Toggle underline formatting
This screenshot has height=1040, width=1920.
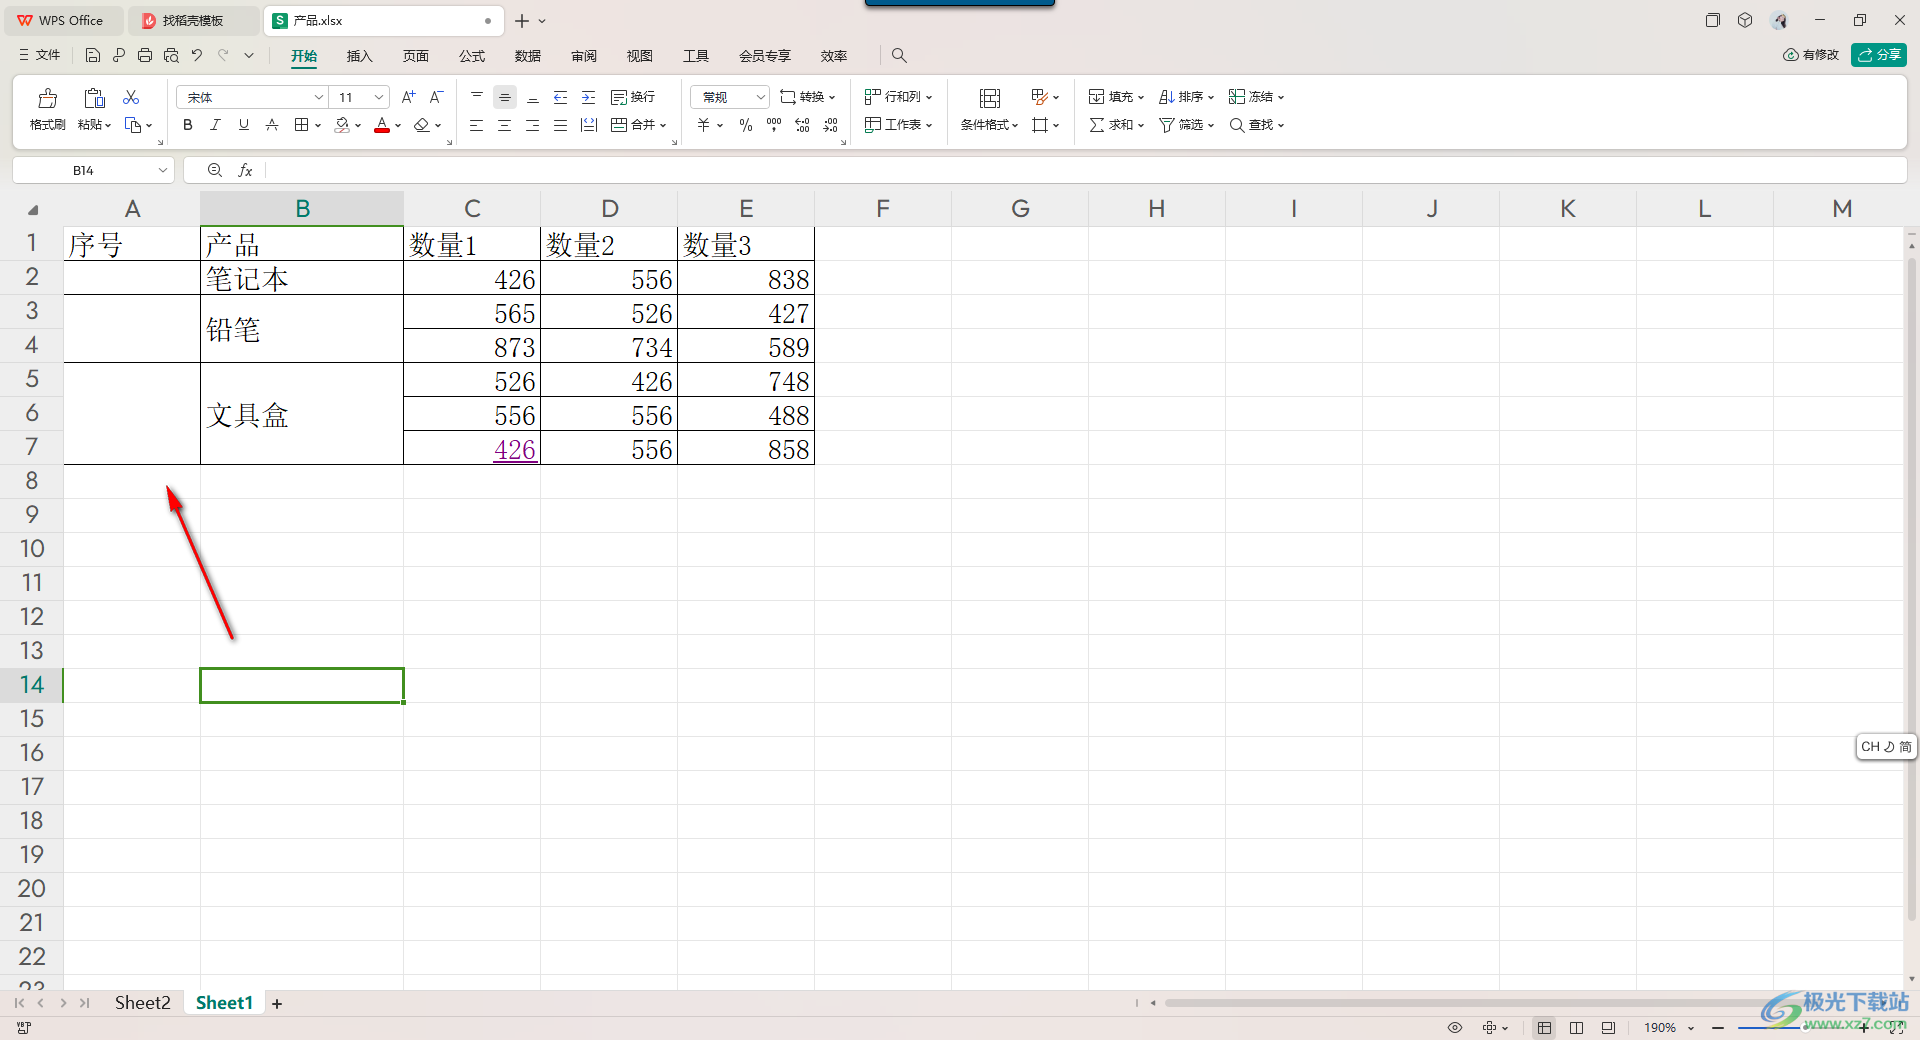coord(244,125)
